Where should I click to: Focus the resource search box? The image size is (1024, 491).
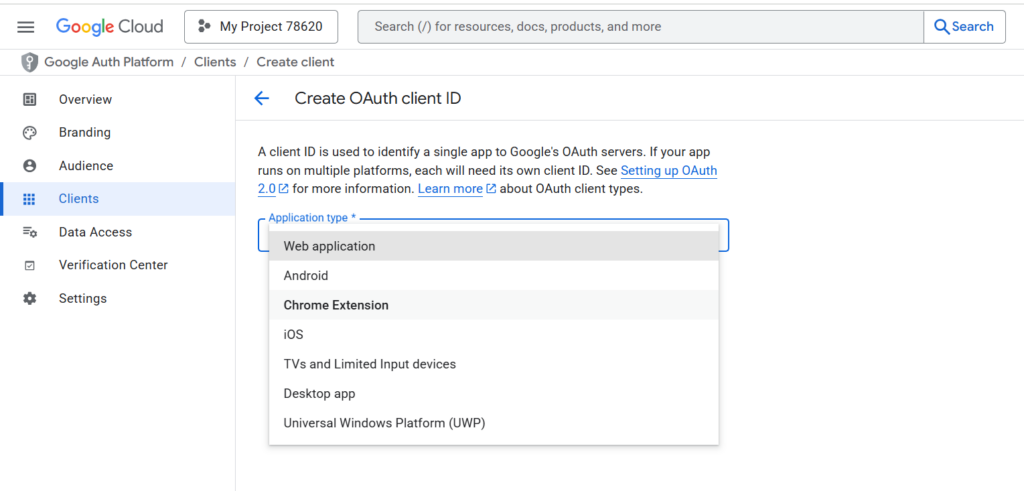pyautogui.click(x=641, y=27)
